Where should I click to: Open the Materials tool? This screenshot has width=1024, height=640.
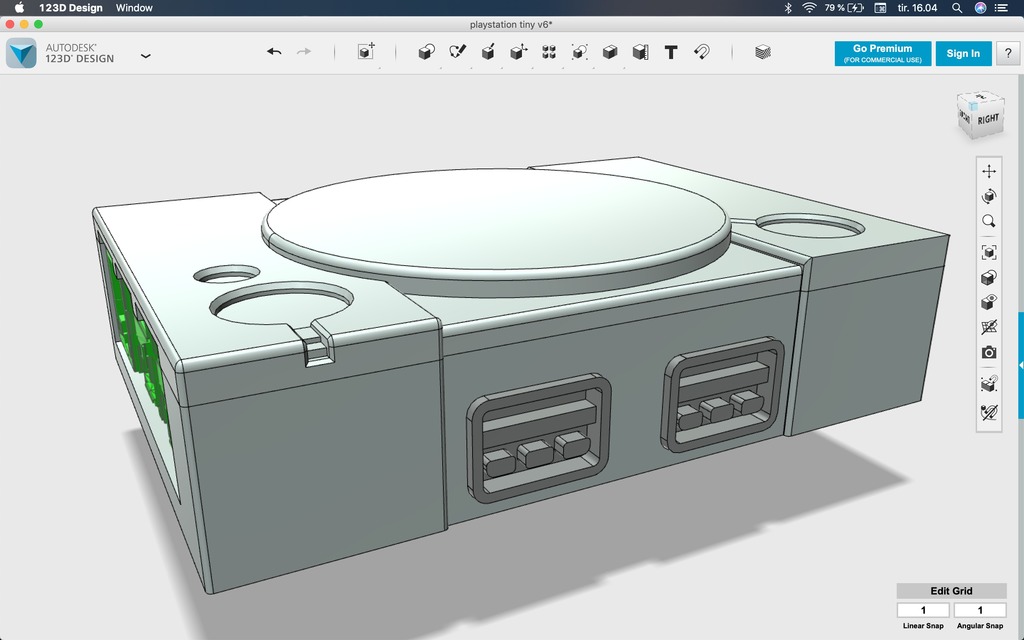pos(763,52)
